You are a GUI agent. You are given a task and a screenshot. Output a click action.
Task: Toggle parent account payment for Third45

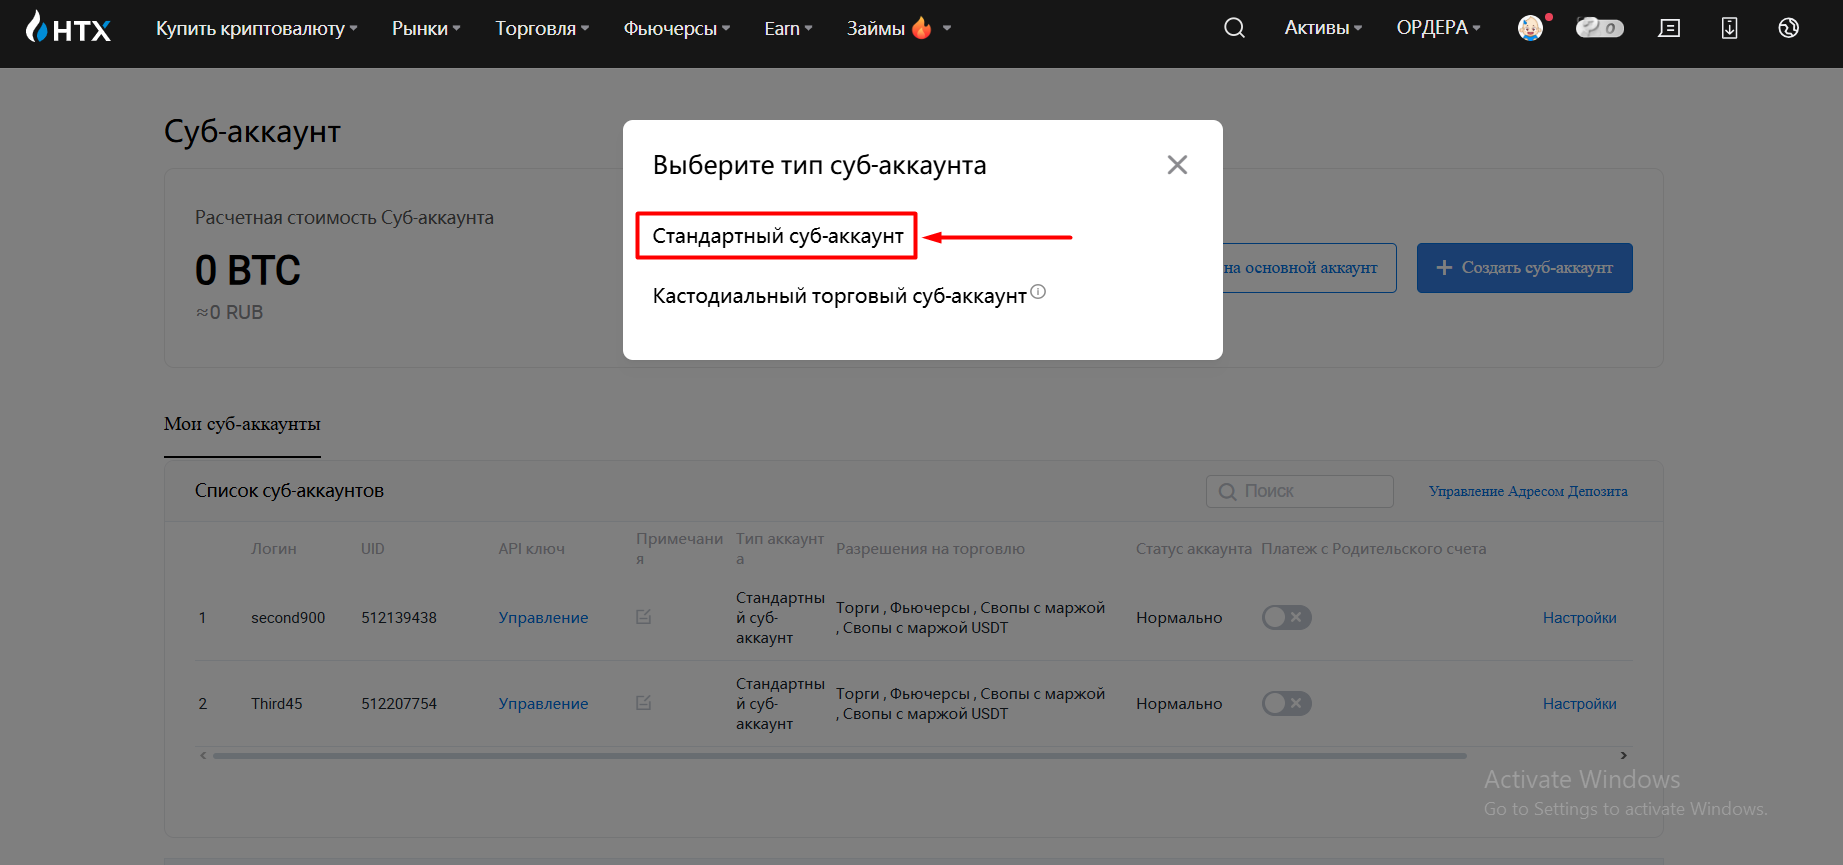pyautogui.click(x=1286, y=703)
